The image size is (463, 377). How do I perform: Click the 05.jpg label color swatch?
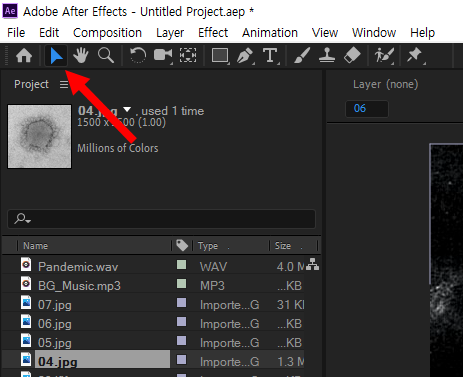[181, 341]
